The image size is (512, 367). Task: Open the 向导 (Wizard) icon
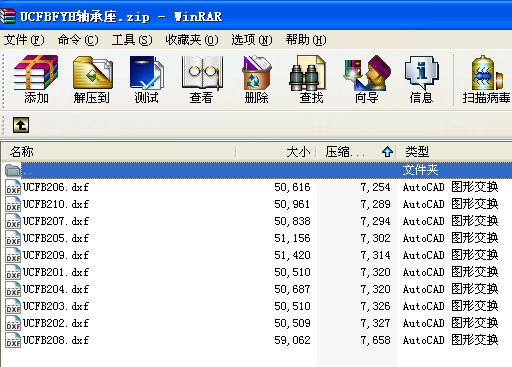click(367, 79)
